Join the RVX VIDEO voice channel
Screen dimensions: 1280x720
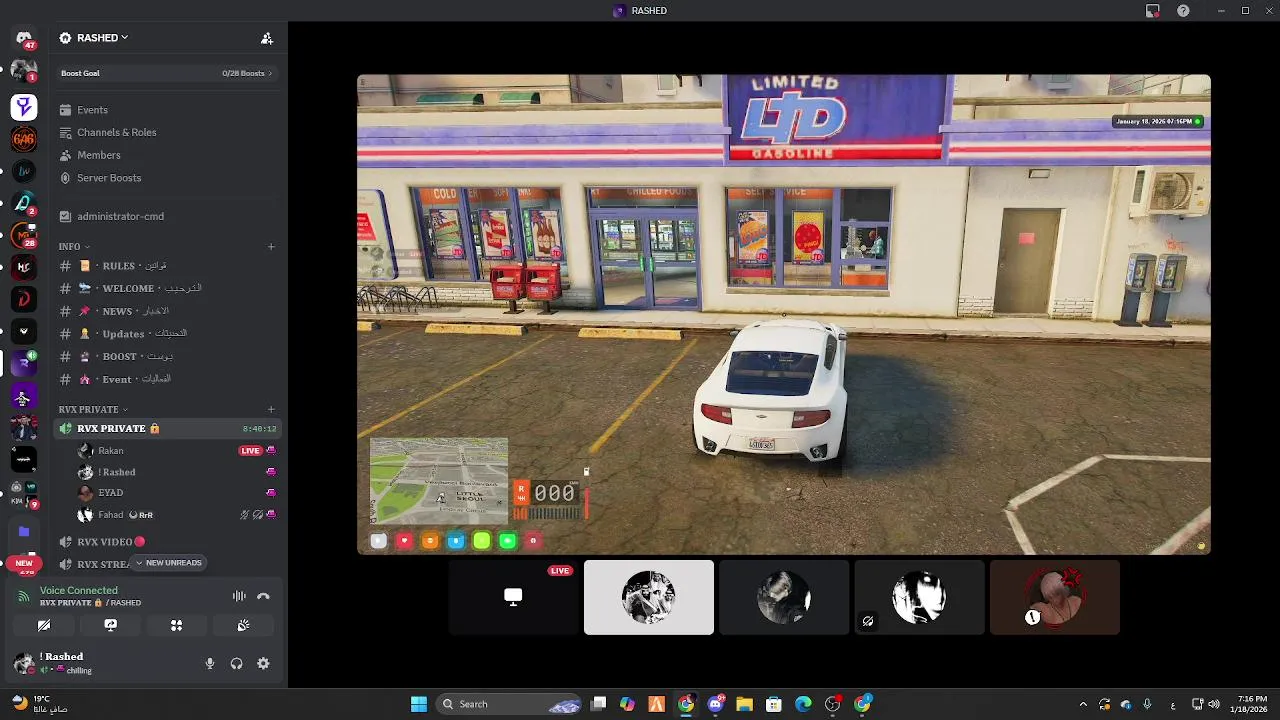[166, 542]
